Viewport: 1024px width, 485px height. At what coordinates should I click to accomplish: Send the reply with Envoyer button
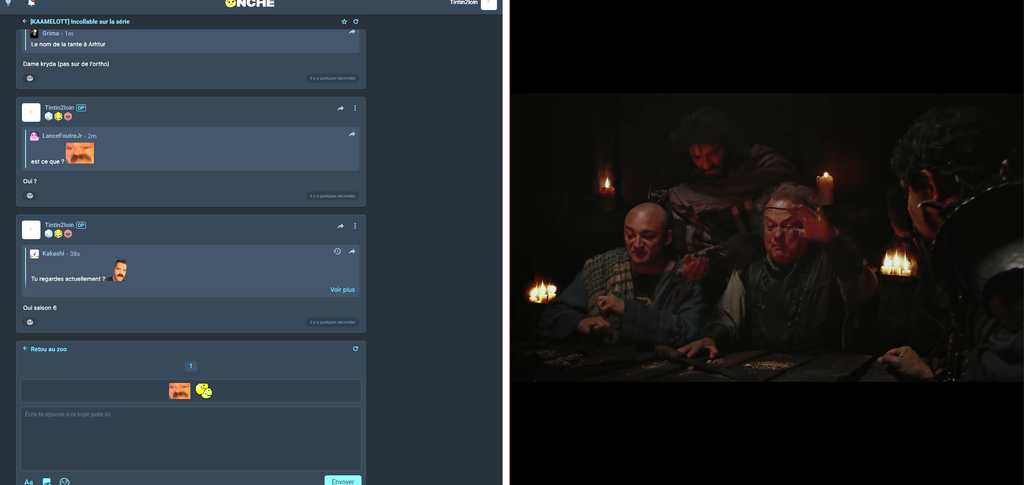point(343,481)
